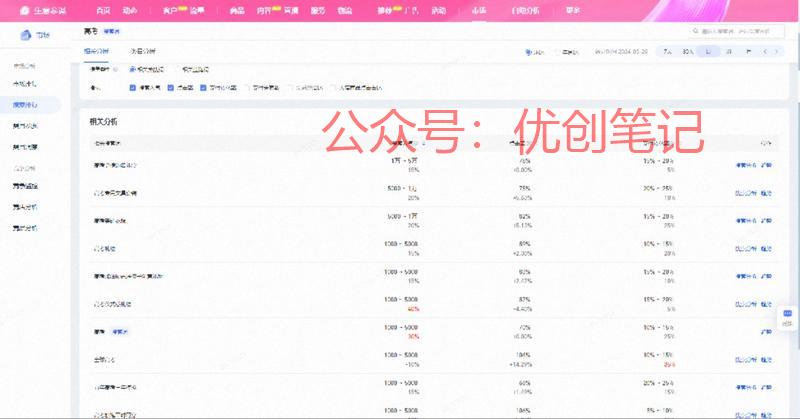Click the date text ending 2024-05-20

[621, 52]
